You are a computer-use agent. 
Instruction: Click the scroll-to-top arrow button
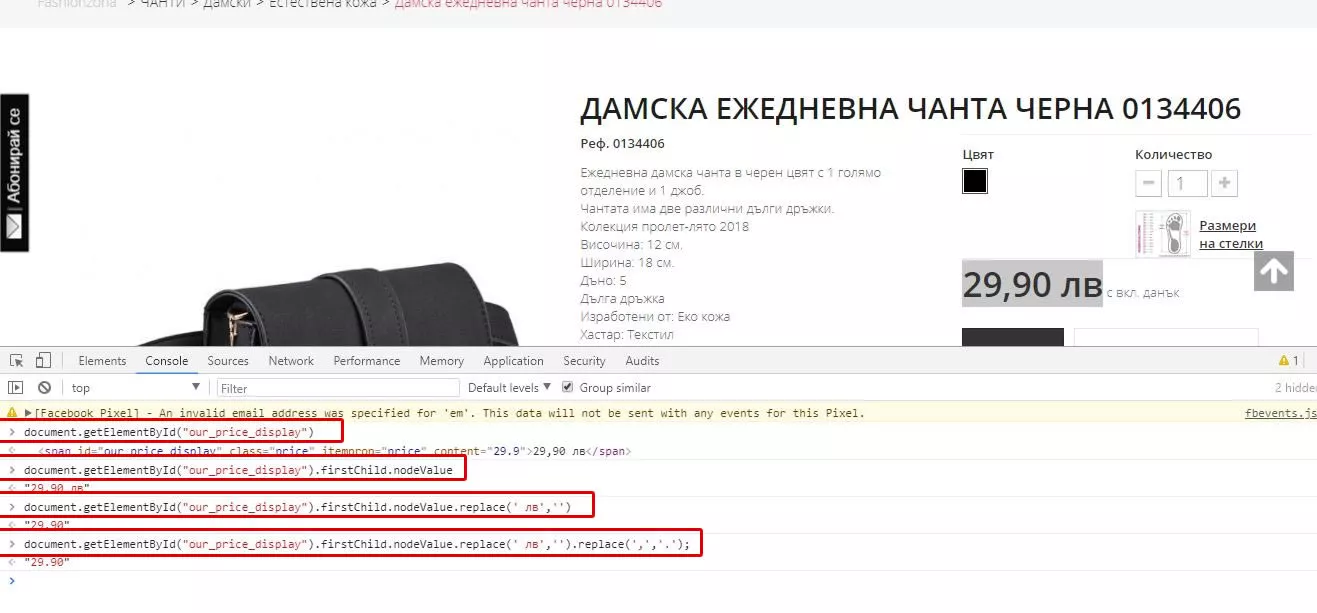coord(1274,271)
